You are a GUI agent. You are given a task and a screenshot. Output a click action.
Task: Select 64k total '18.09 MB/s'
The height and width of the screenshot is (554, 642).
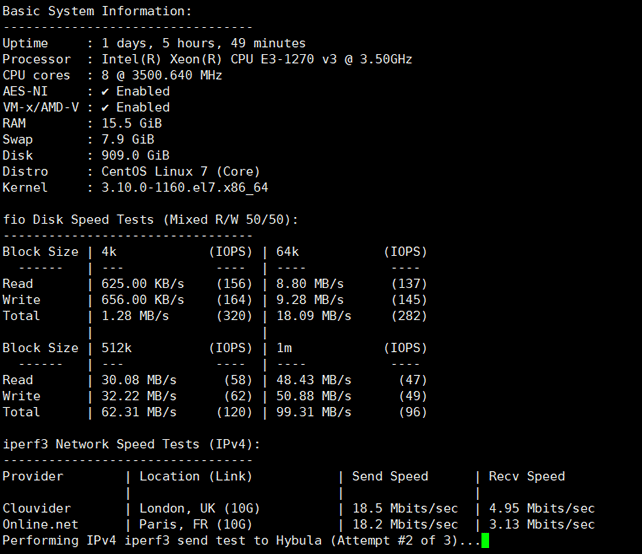click(314, 316)
